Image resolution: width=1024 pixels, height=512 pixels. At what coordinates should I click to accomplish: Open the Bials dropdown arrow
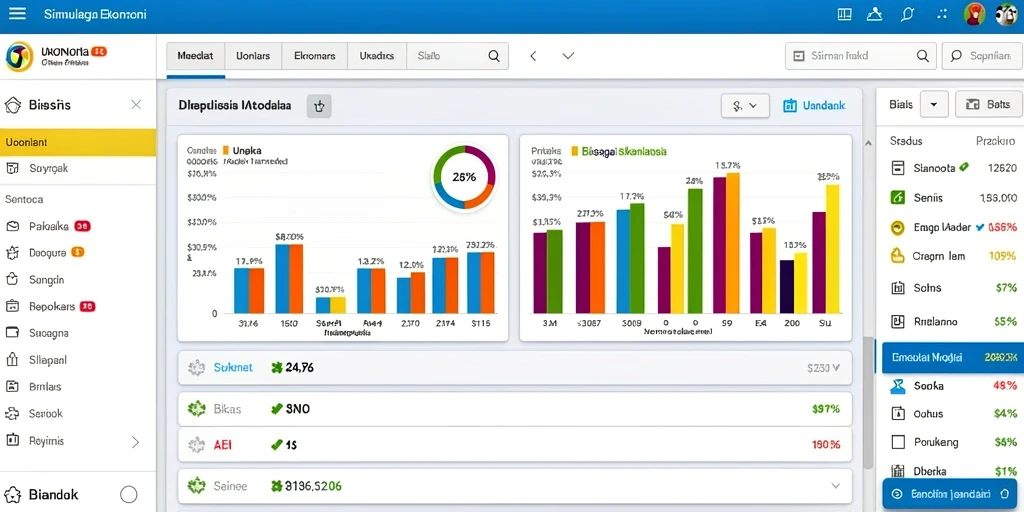(934, 104)
